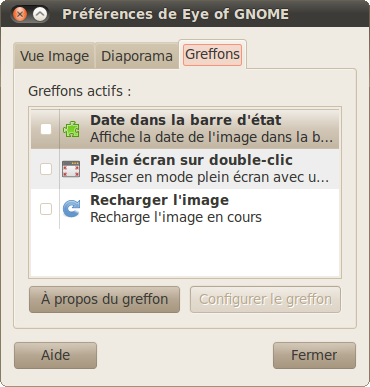Click the Configurer le greffon button

point(265,299)
